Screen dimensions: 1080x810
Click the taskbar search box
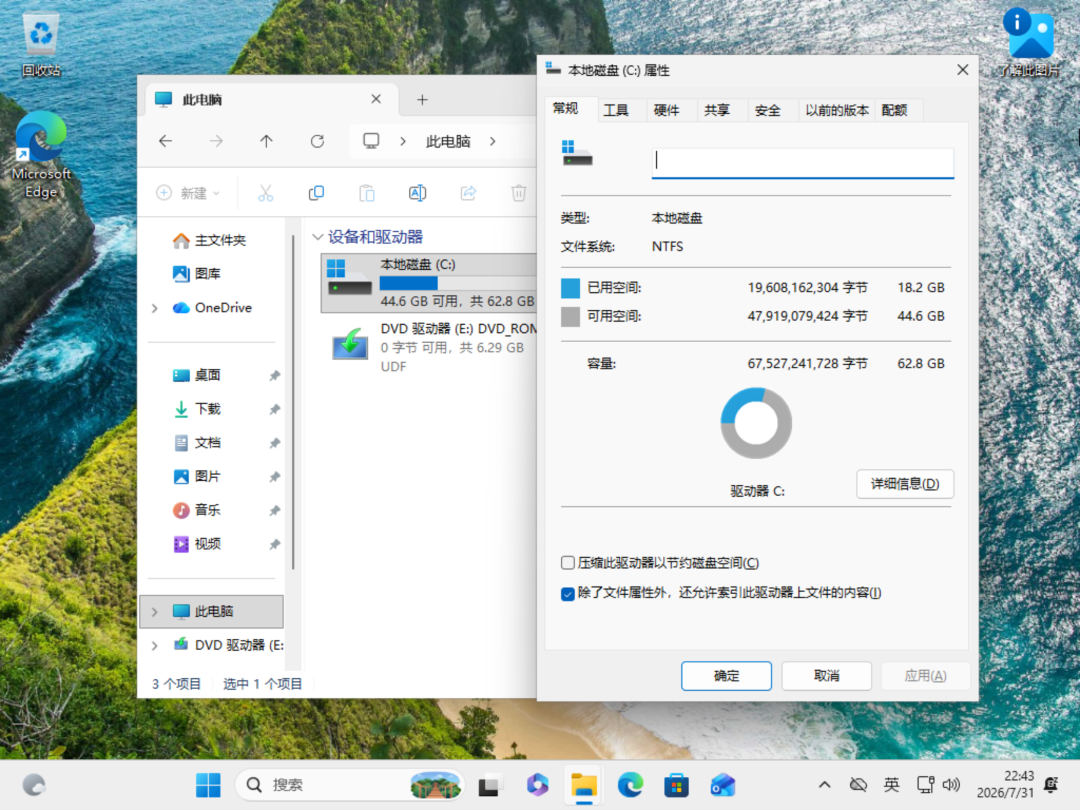349,785
